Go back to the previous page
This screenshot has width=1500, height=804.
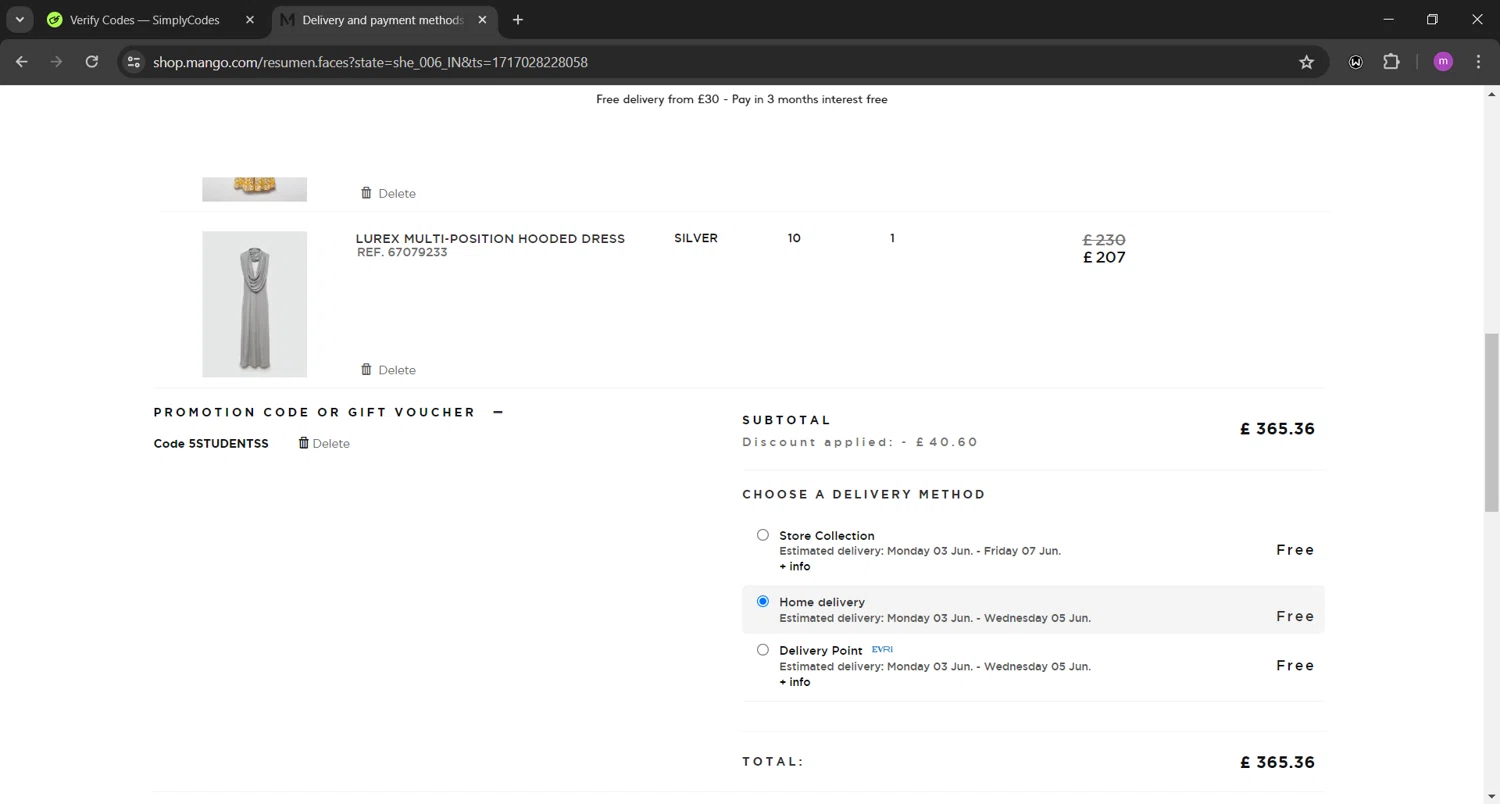point(22,62)
